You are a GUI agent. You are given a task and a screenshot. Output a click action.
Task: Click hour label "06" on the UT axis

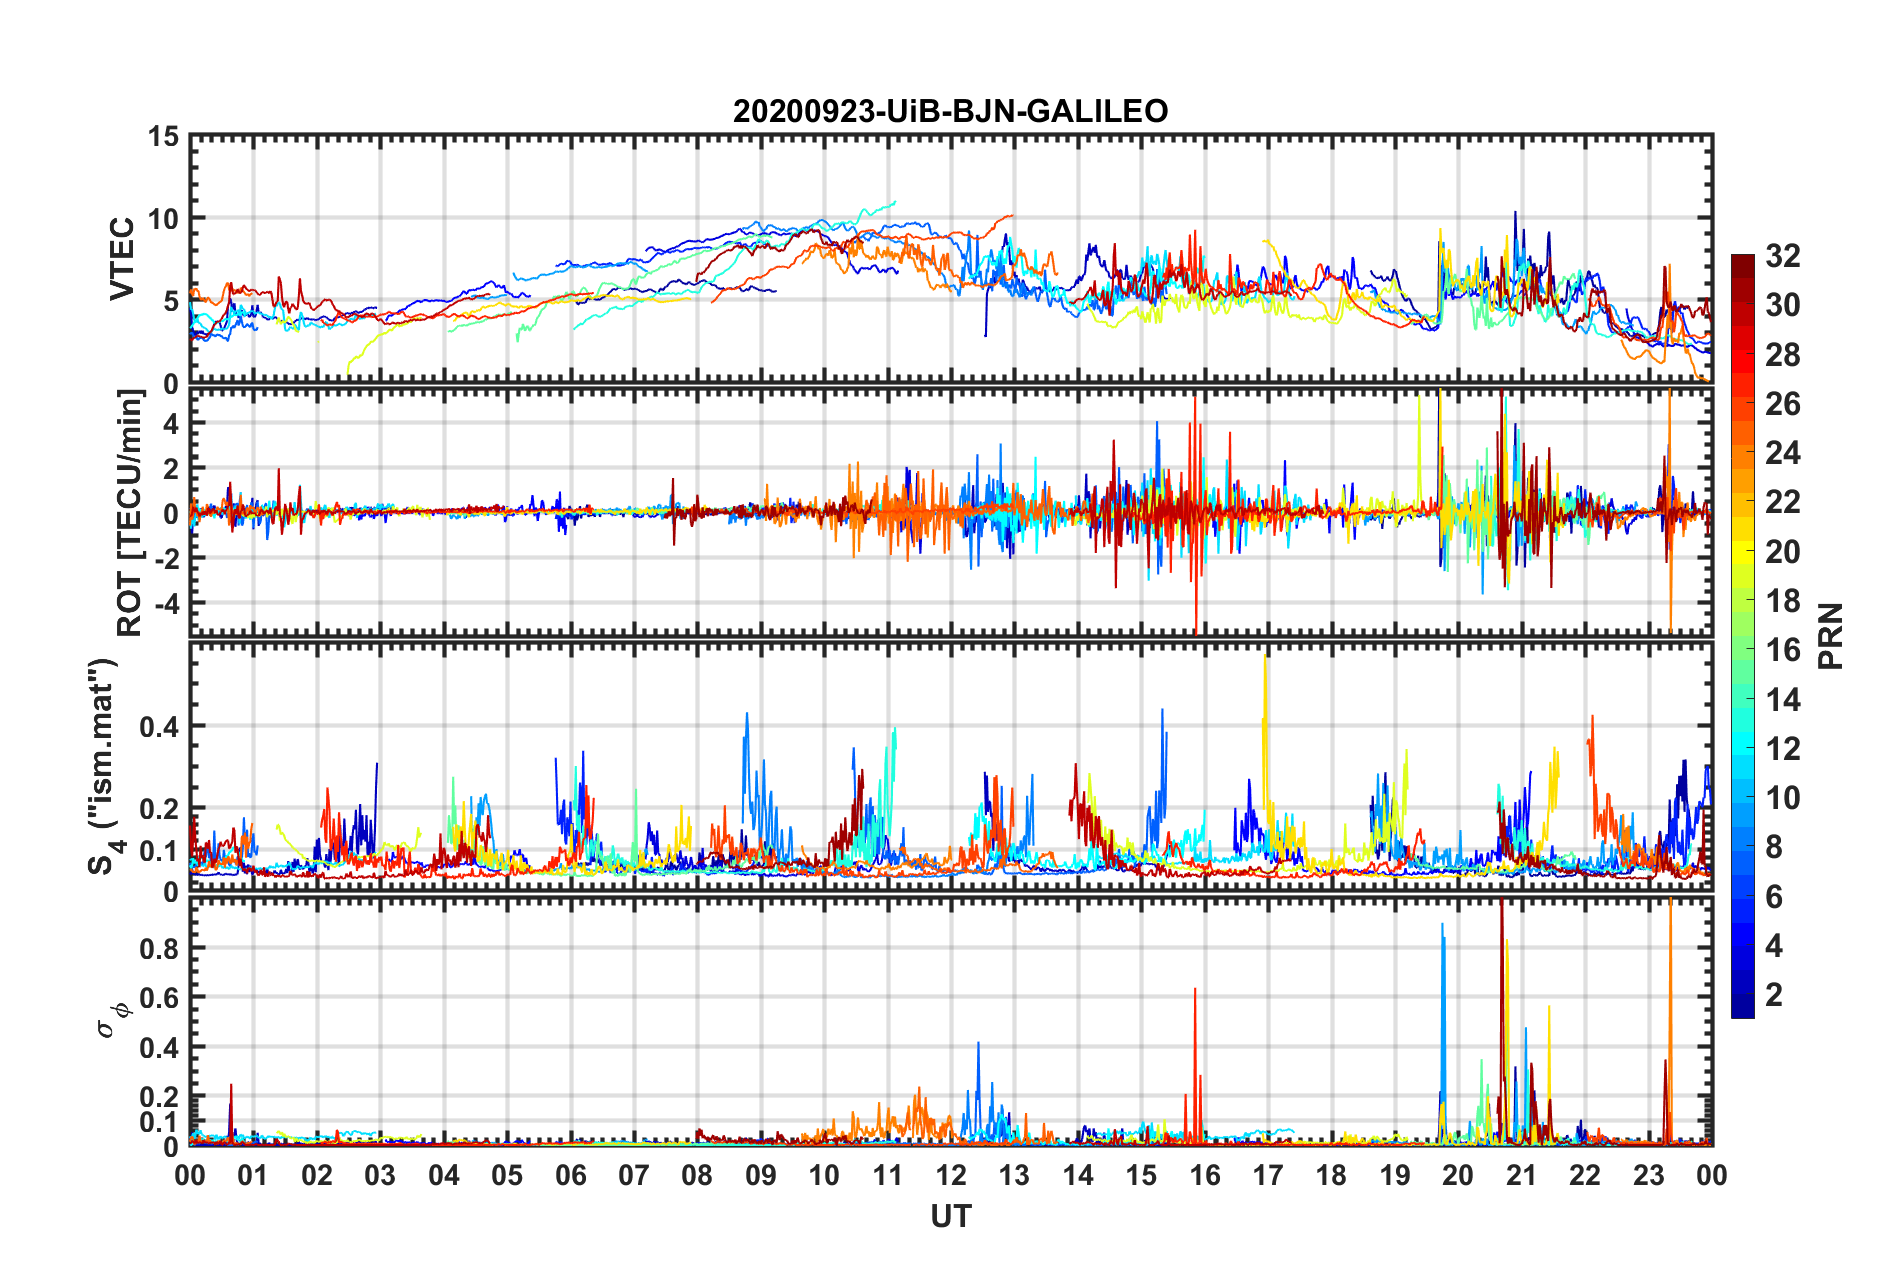click(571, 1175)
